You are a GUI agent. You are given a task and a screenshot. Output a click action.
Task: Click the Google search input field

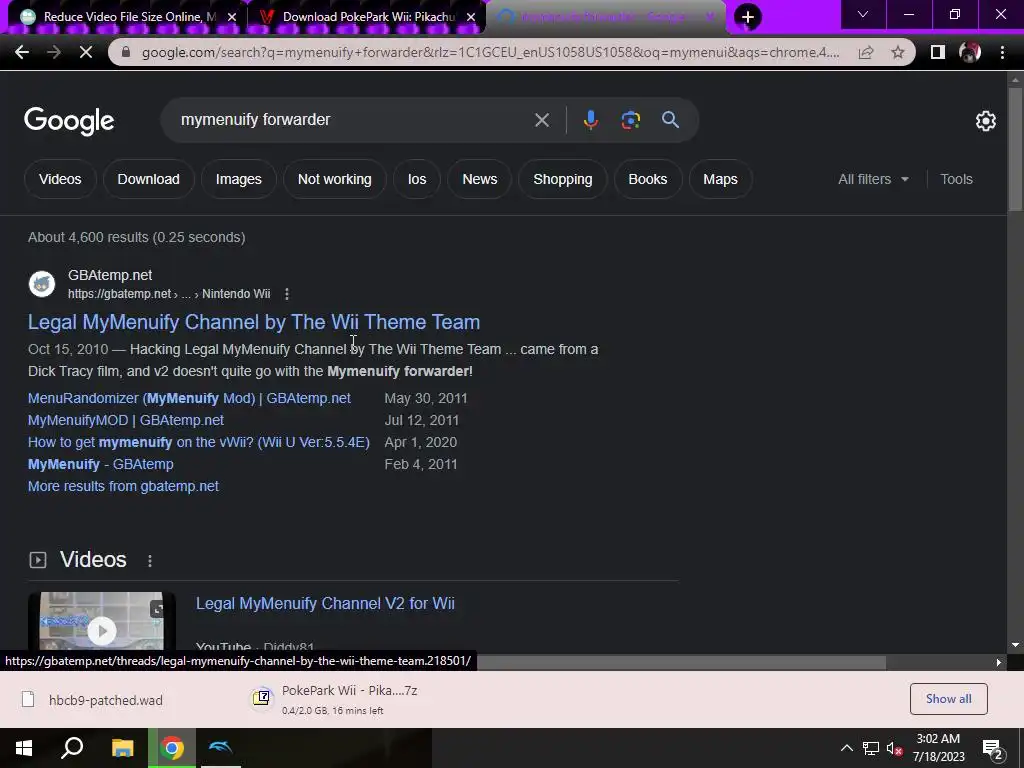click(353, 120)
